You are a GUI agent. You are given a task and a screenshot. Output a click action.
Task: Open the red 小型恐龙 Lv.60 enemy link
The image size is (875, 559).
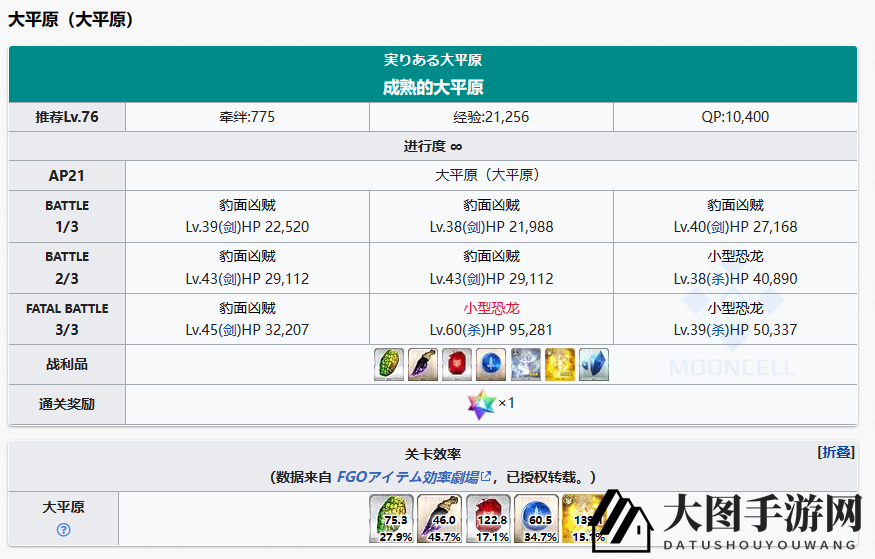[x=491, y=308]
